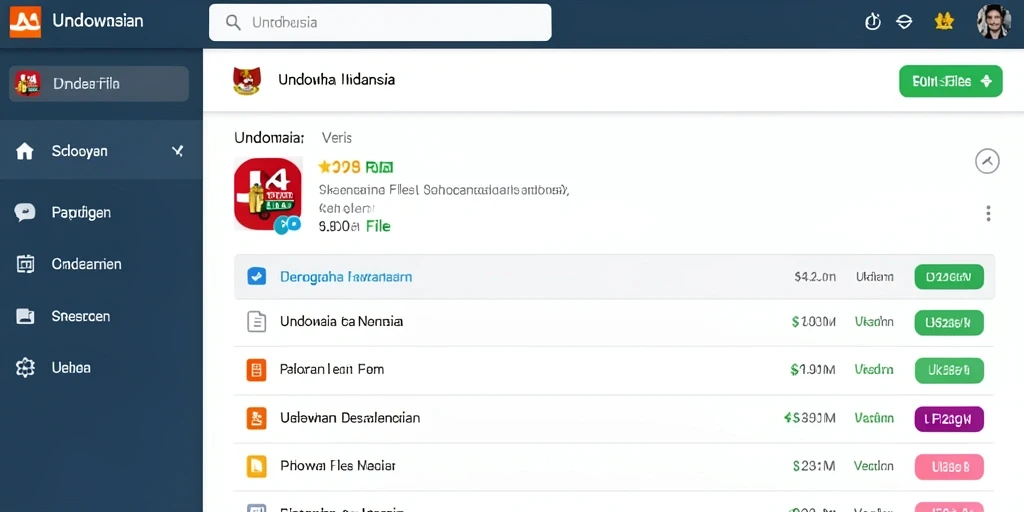Screen dimensions: 1024x512
Task: Focus the Untdhasia search field
Action: pyautogui.click(x=380, y=22)
